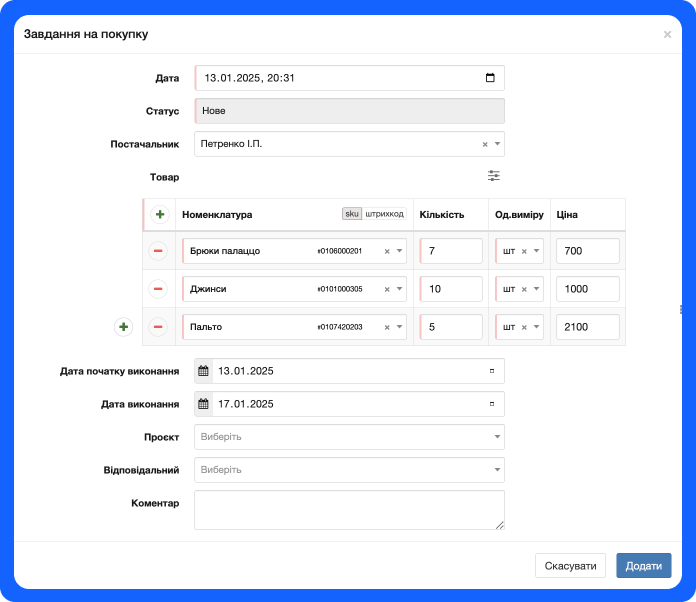Viewport: 696px width, 602px height.
Task: Close the Завдання на покупку dialog
Action: coord(667,35)
